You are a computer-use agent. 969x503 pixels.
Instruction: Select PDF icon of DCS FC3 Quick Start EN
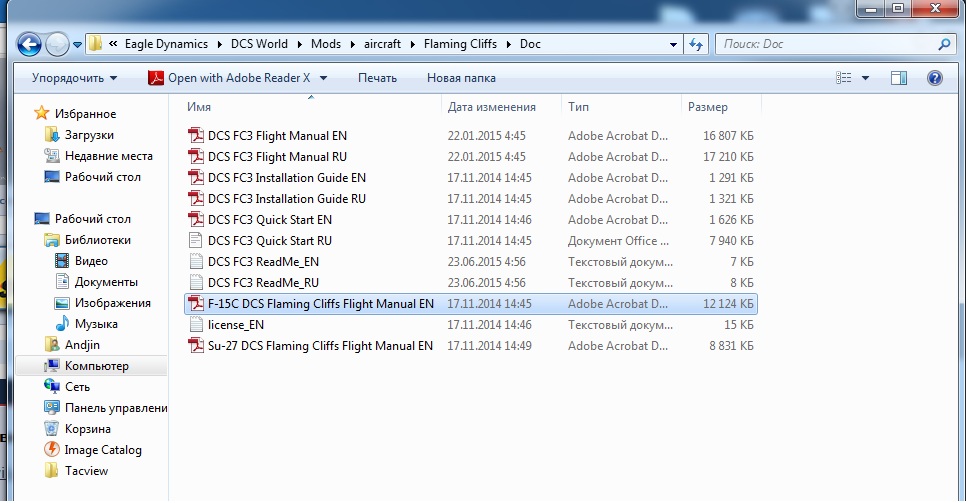(196, 219)
